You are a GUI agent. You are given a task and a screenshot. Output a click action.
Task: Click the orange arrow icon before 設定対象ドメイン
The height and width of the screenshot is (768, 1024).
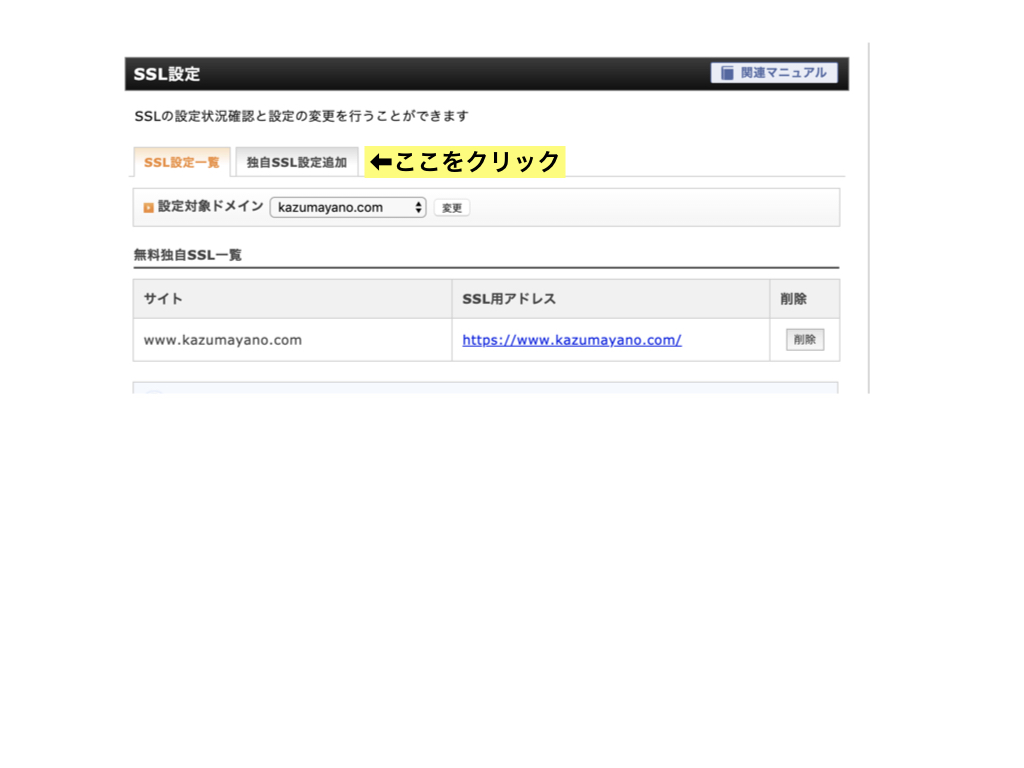click(x=148, y=208)
